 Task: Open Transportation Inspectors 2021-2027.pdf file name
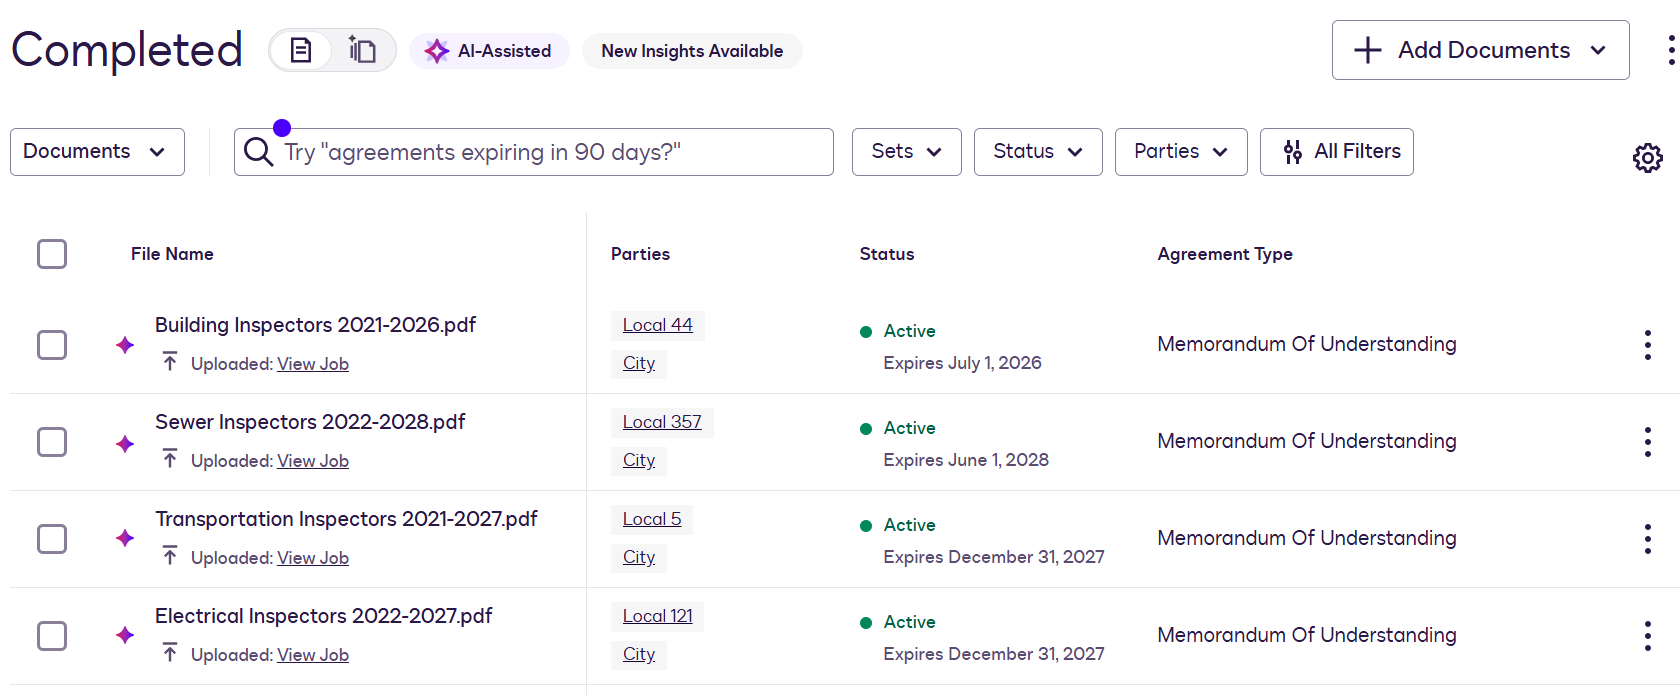coord(346,519)
